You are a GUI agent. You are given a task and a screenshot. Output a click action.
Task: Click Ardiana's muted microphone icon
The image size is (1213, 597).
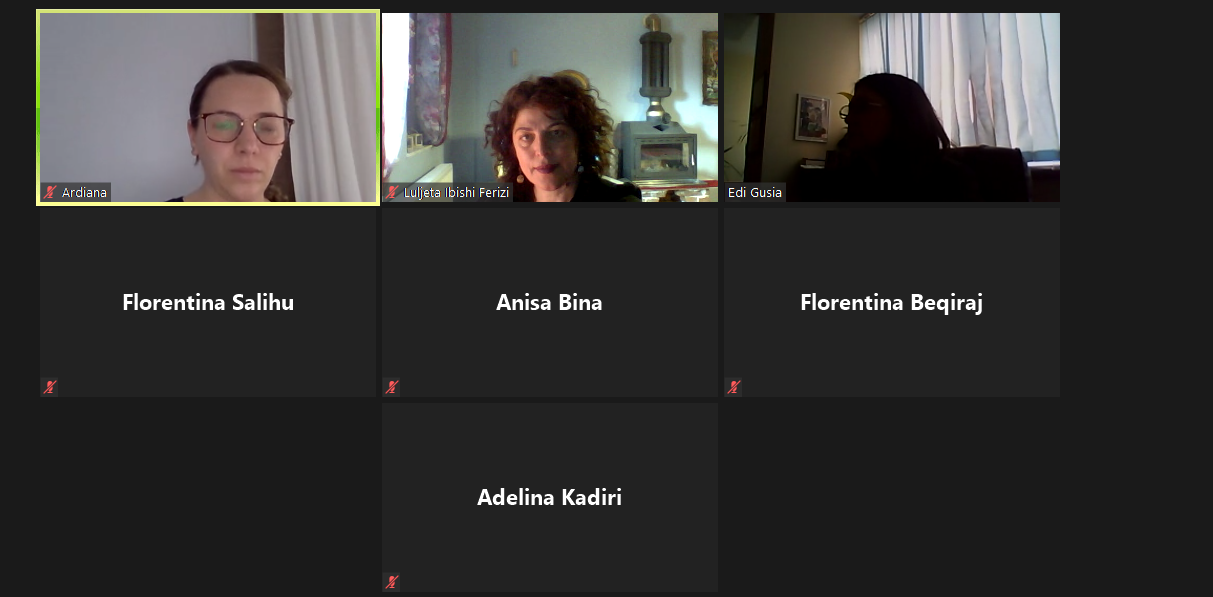pos(50,192)
